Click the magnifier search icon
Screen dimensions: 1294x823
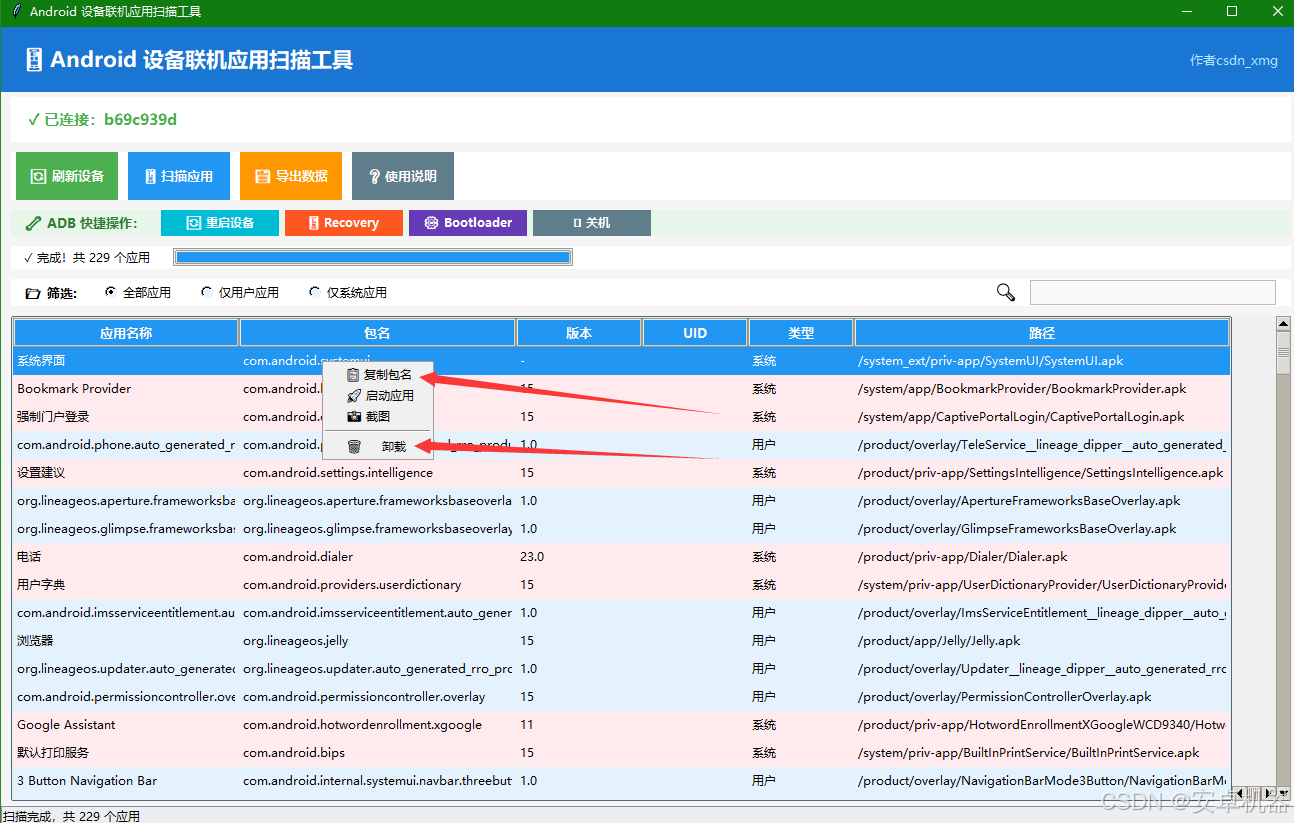click(x=1006, y=292)
